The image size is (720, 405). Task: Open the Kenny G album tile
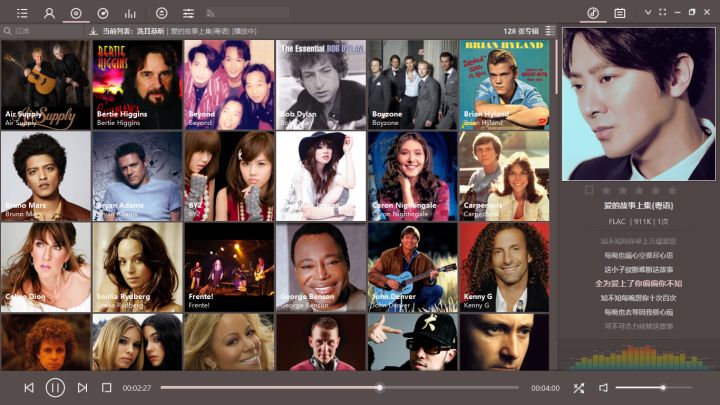[504, 267]
